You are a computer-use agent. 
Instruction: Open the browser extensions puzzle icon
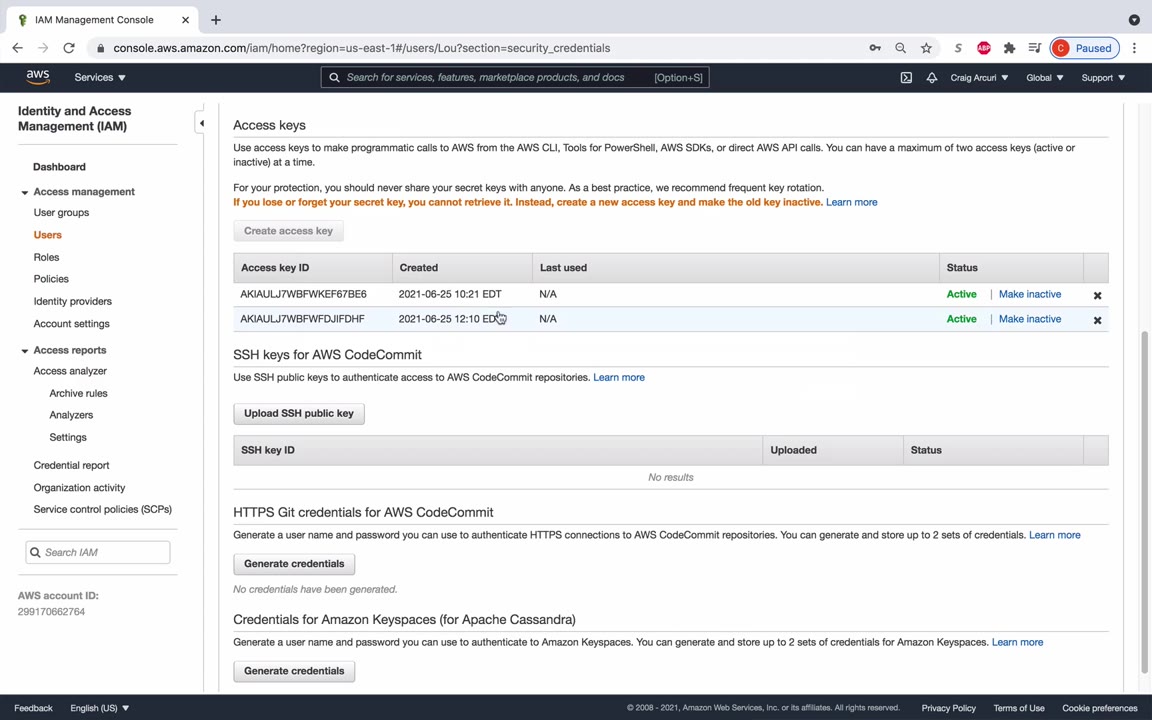(1009, 48)
